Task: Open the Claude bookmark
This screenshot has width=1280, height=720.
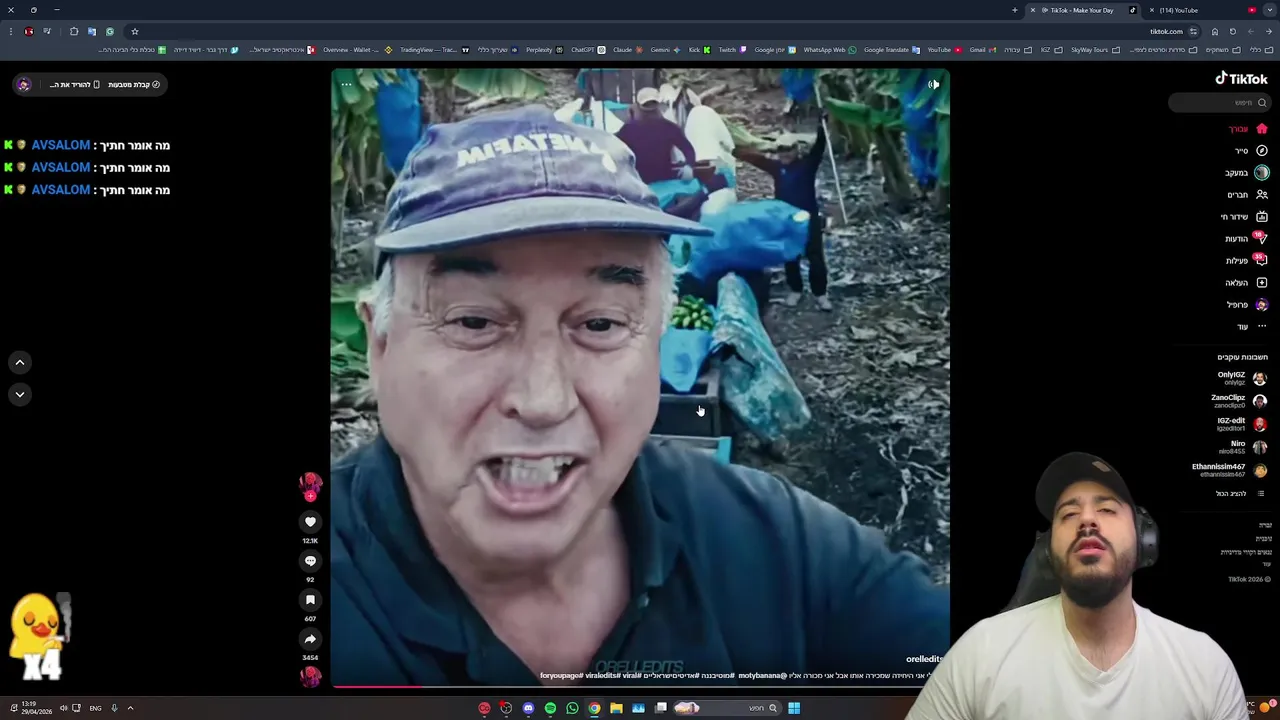Action: [x=626, y=50]
